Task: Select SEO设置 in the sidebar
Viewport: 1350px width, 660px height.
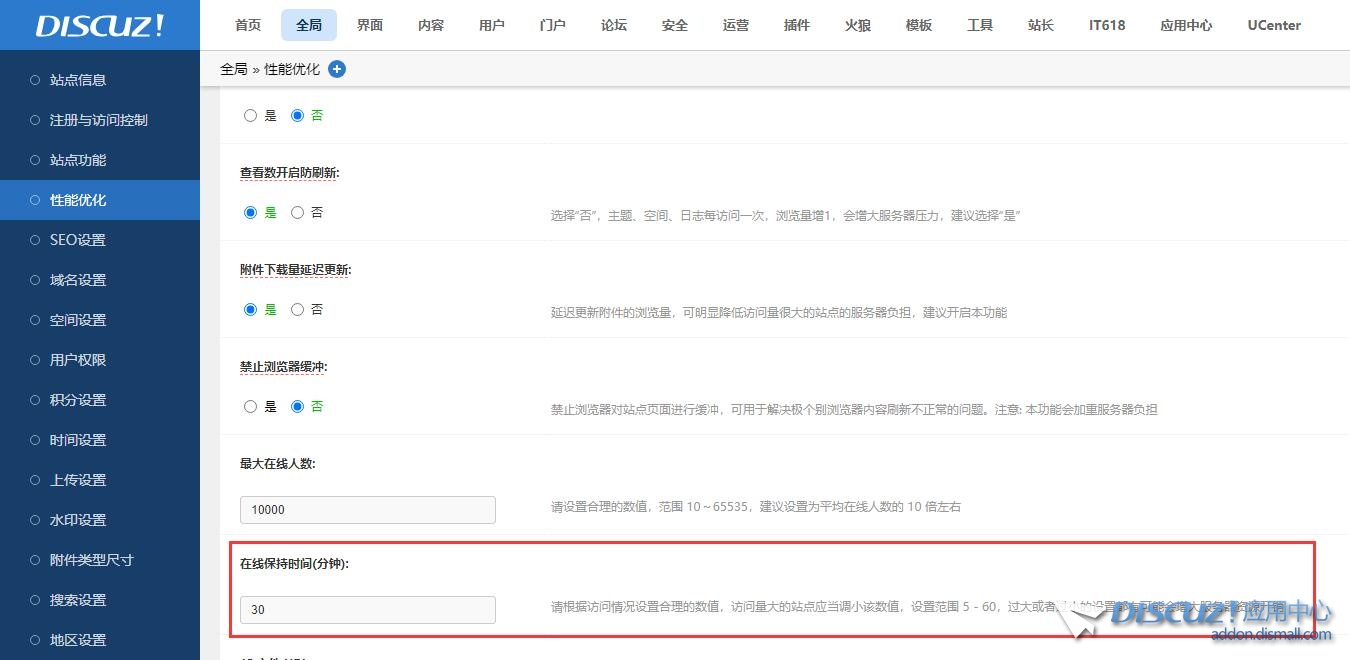Action: click(78, 240)
